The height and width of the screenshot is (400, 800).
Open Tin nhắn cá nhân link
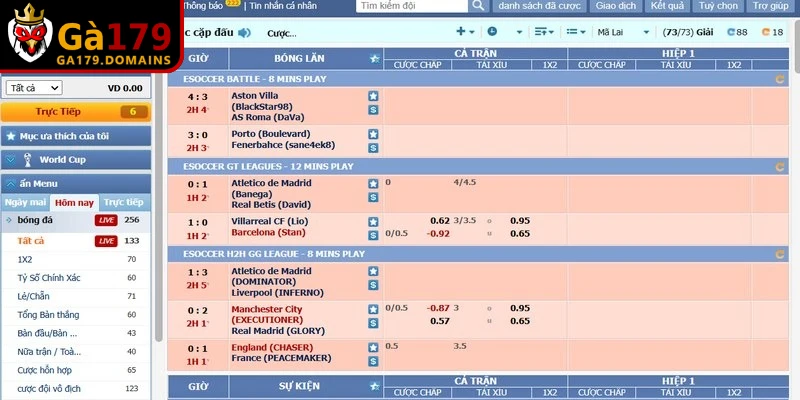click(x=283, y=6)
